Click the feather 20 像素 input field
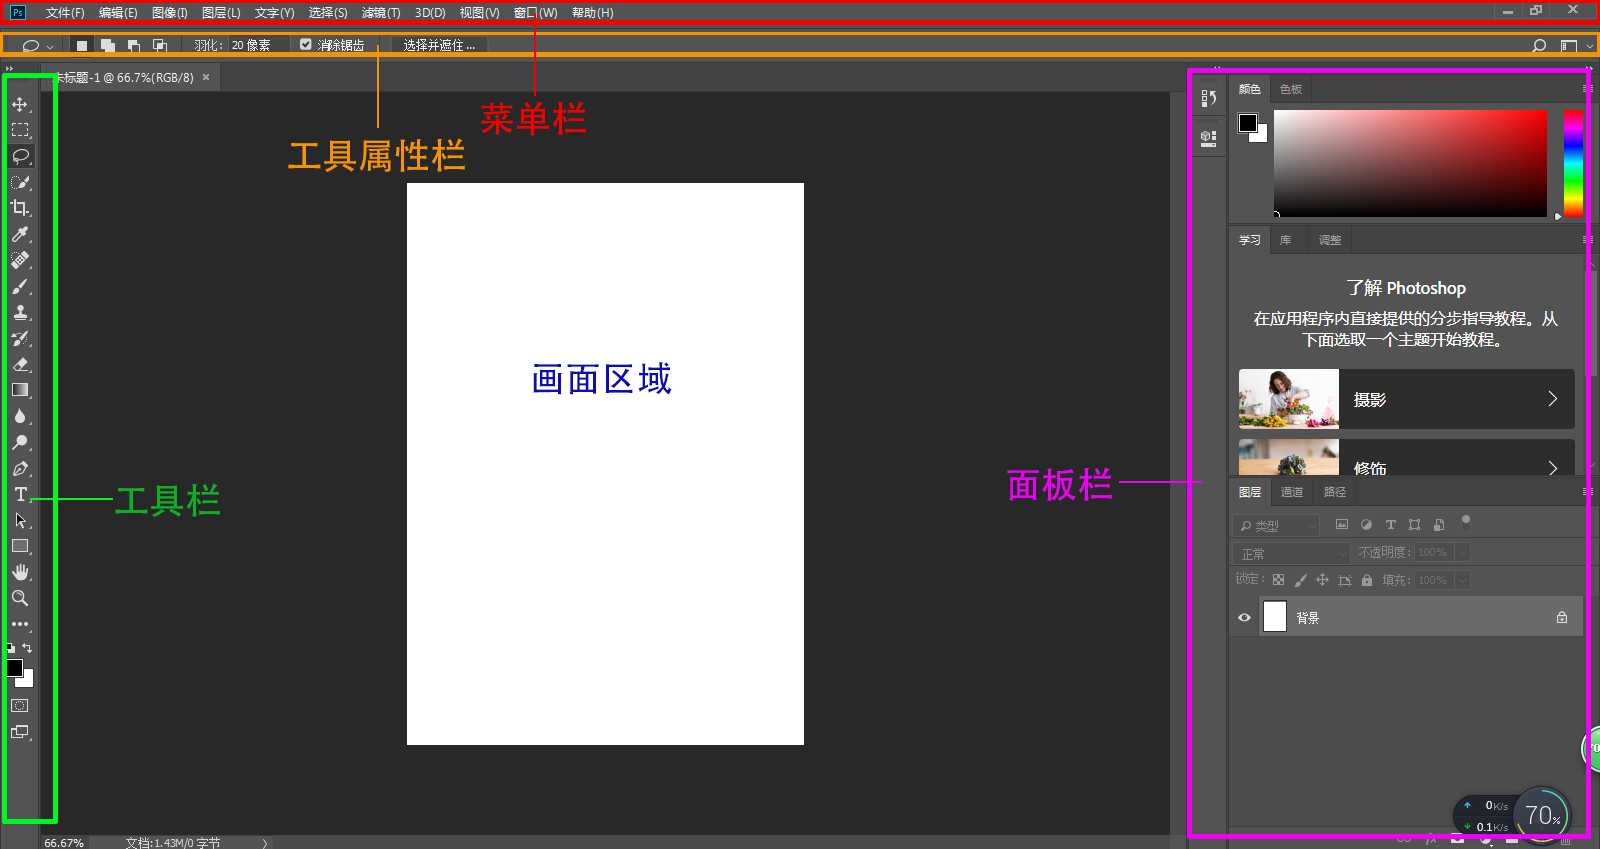Screen dimensions: 1600x849 257,45
